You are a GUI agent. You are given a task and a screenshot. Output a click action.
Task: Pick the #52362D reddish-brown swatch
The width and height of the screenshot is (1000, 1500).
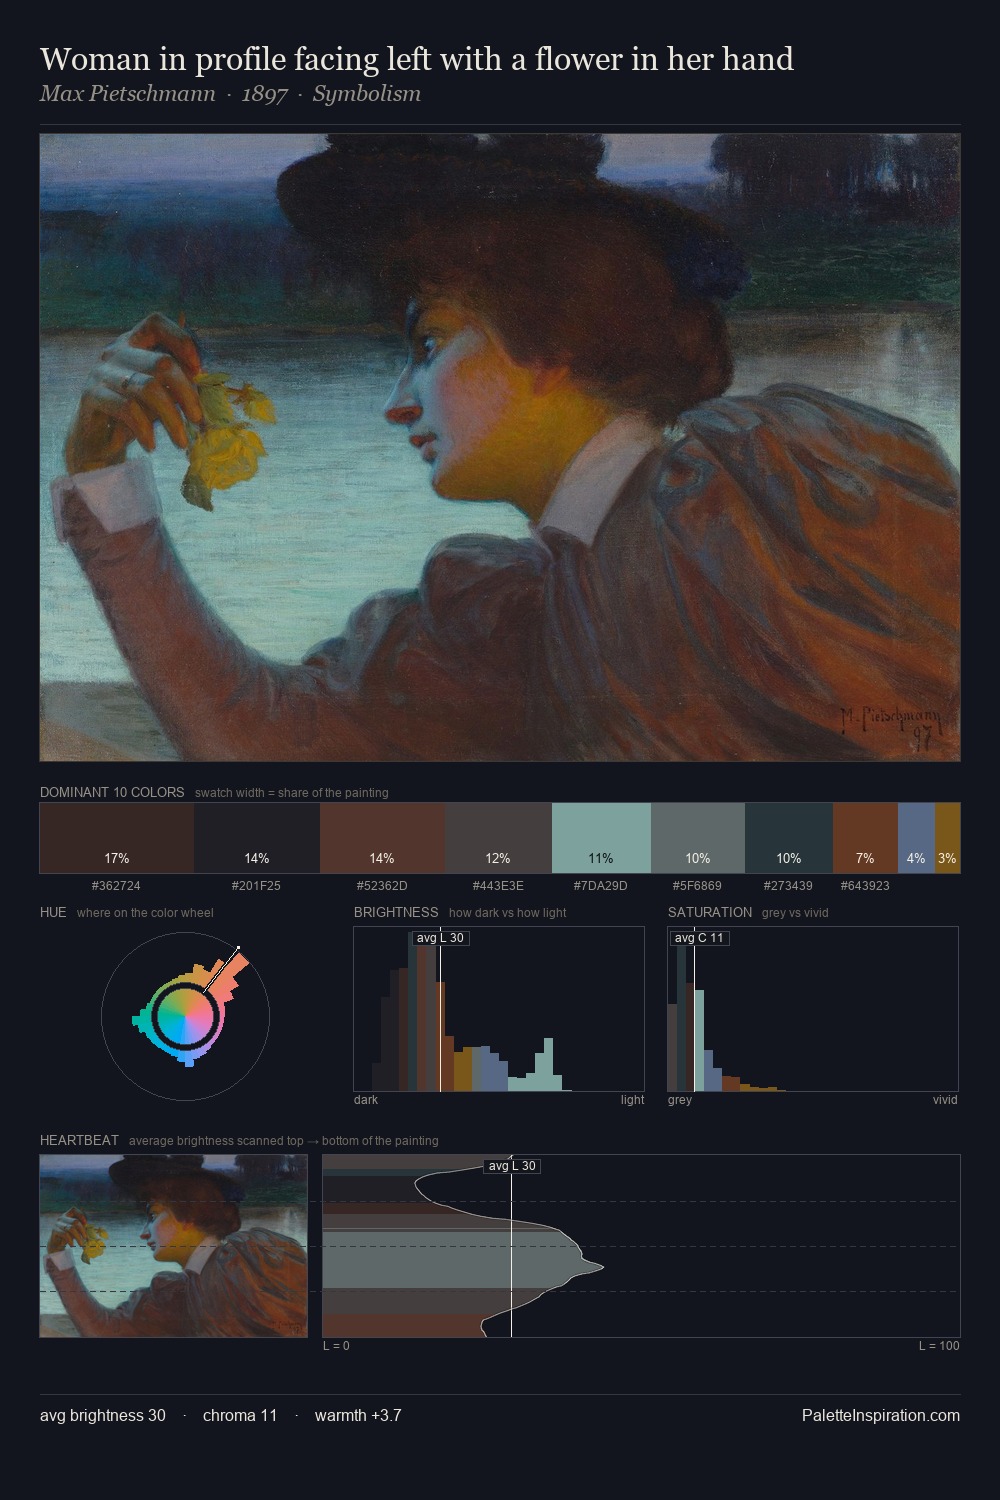(x=382, y=838)
